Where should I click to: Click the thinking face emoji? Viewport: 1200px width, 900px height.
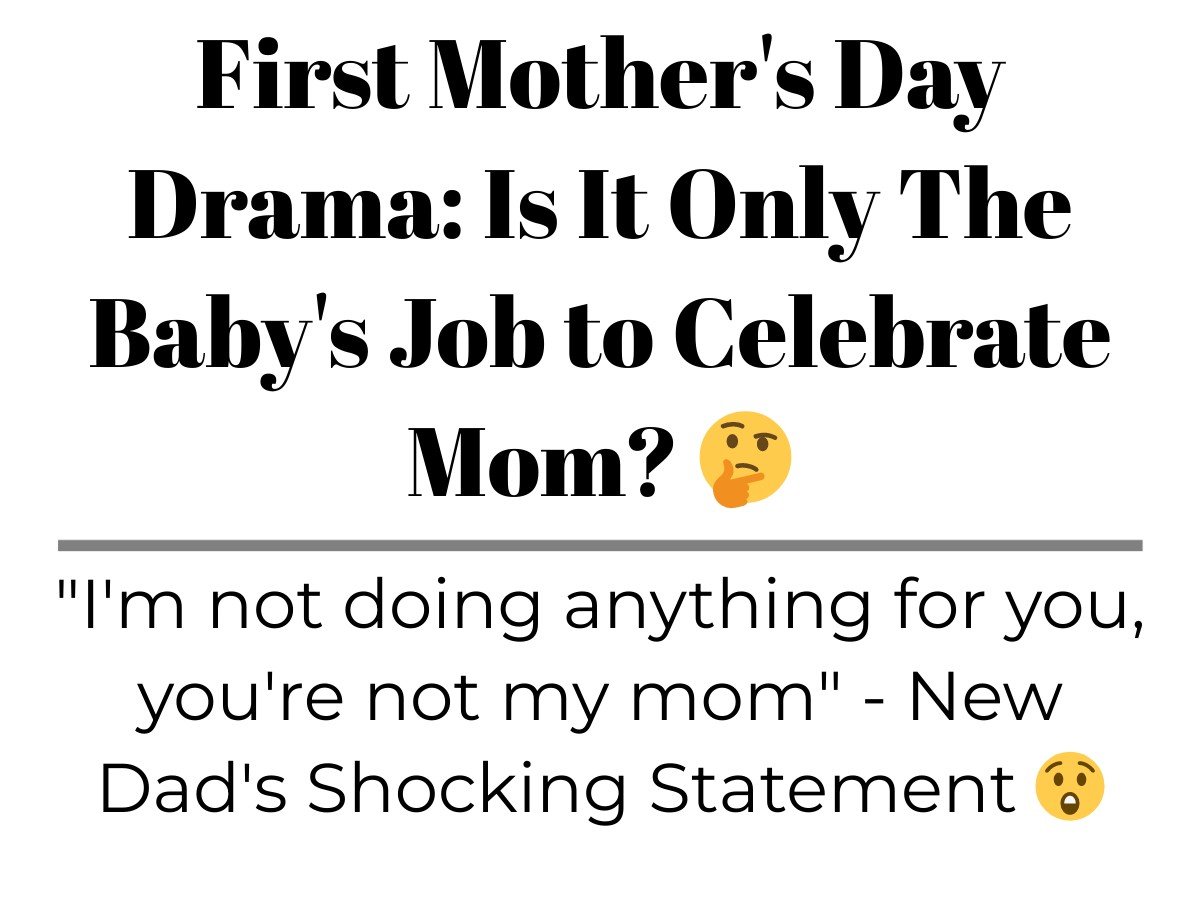pyautogui.click(x=745, y=459)
